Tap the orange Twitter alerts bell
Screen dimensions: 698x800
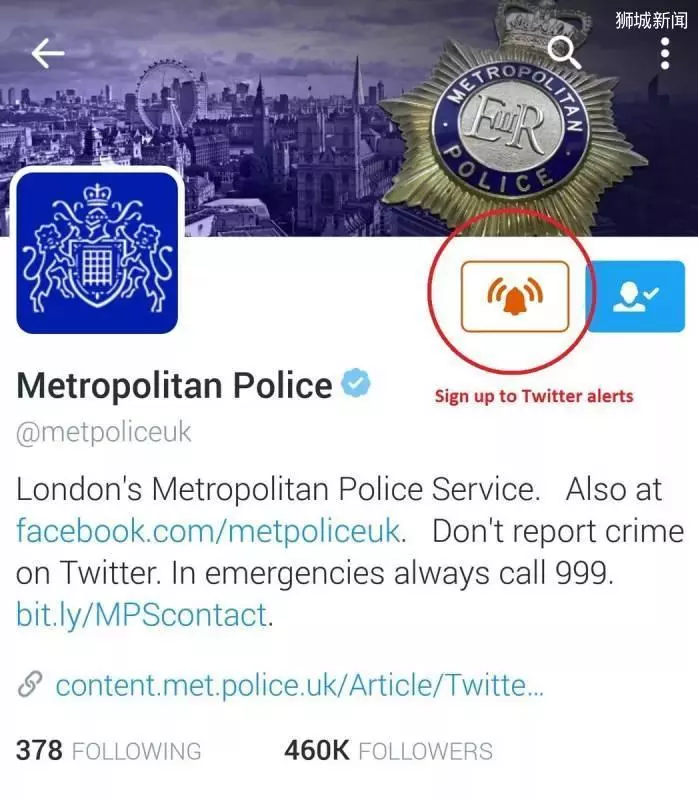click(515, 296)
